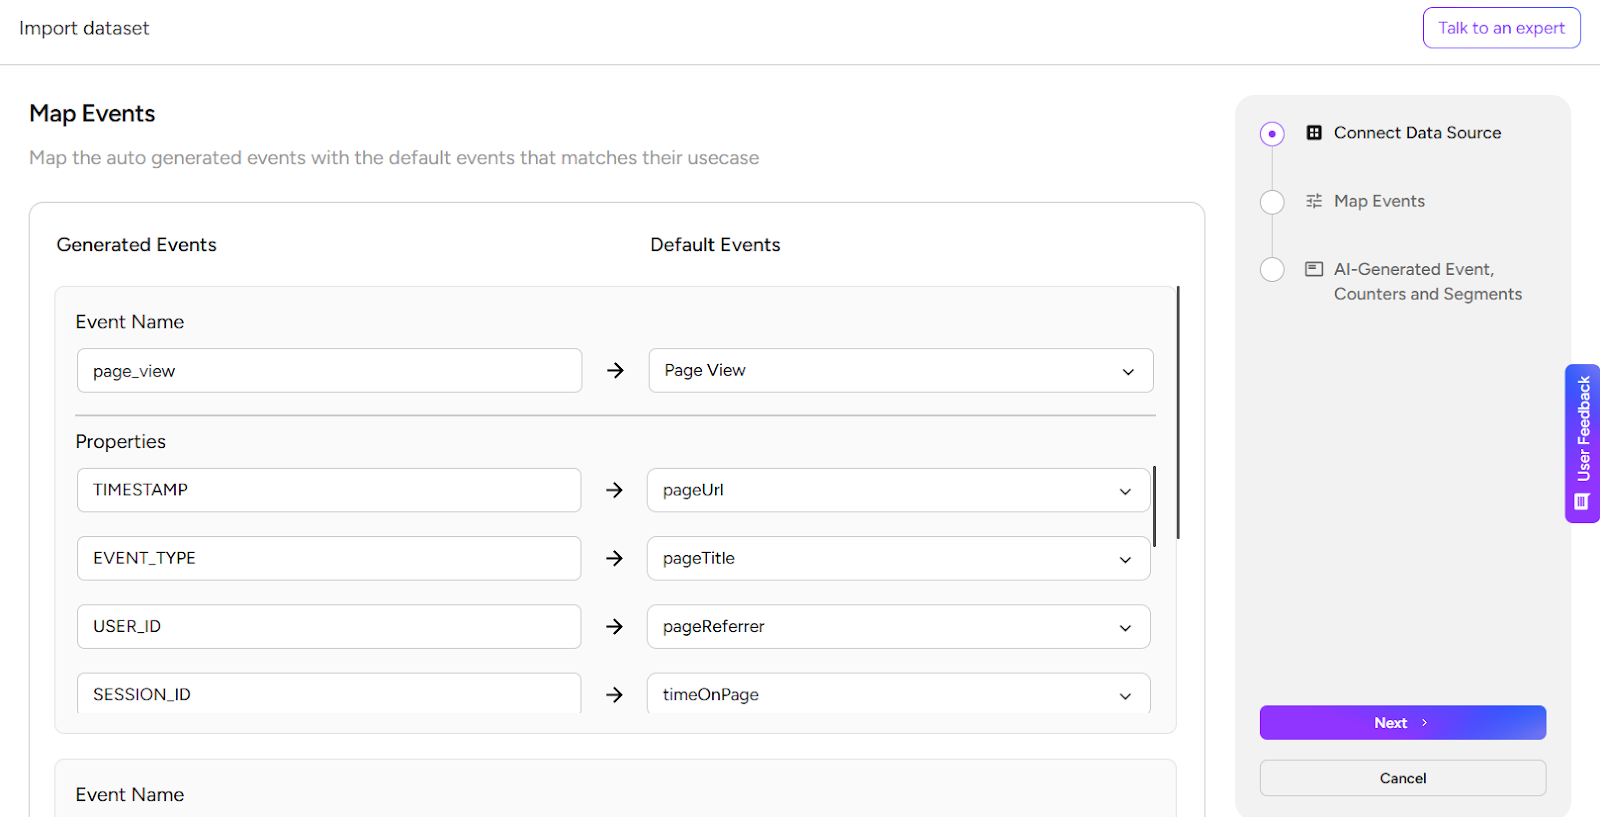Select the Connect Data Source step radio
Image resolution: width=1600 pixels, height=817 pixels.
[x=1272, y=133]
